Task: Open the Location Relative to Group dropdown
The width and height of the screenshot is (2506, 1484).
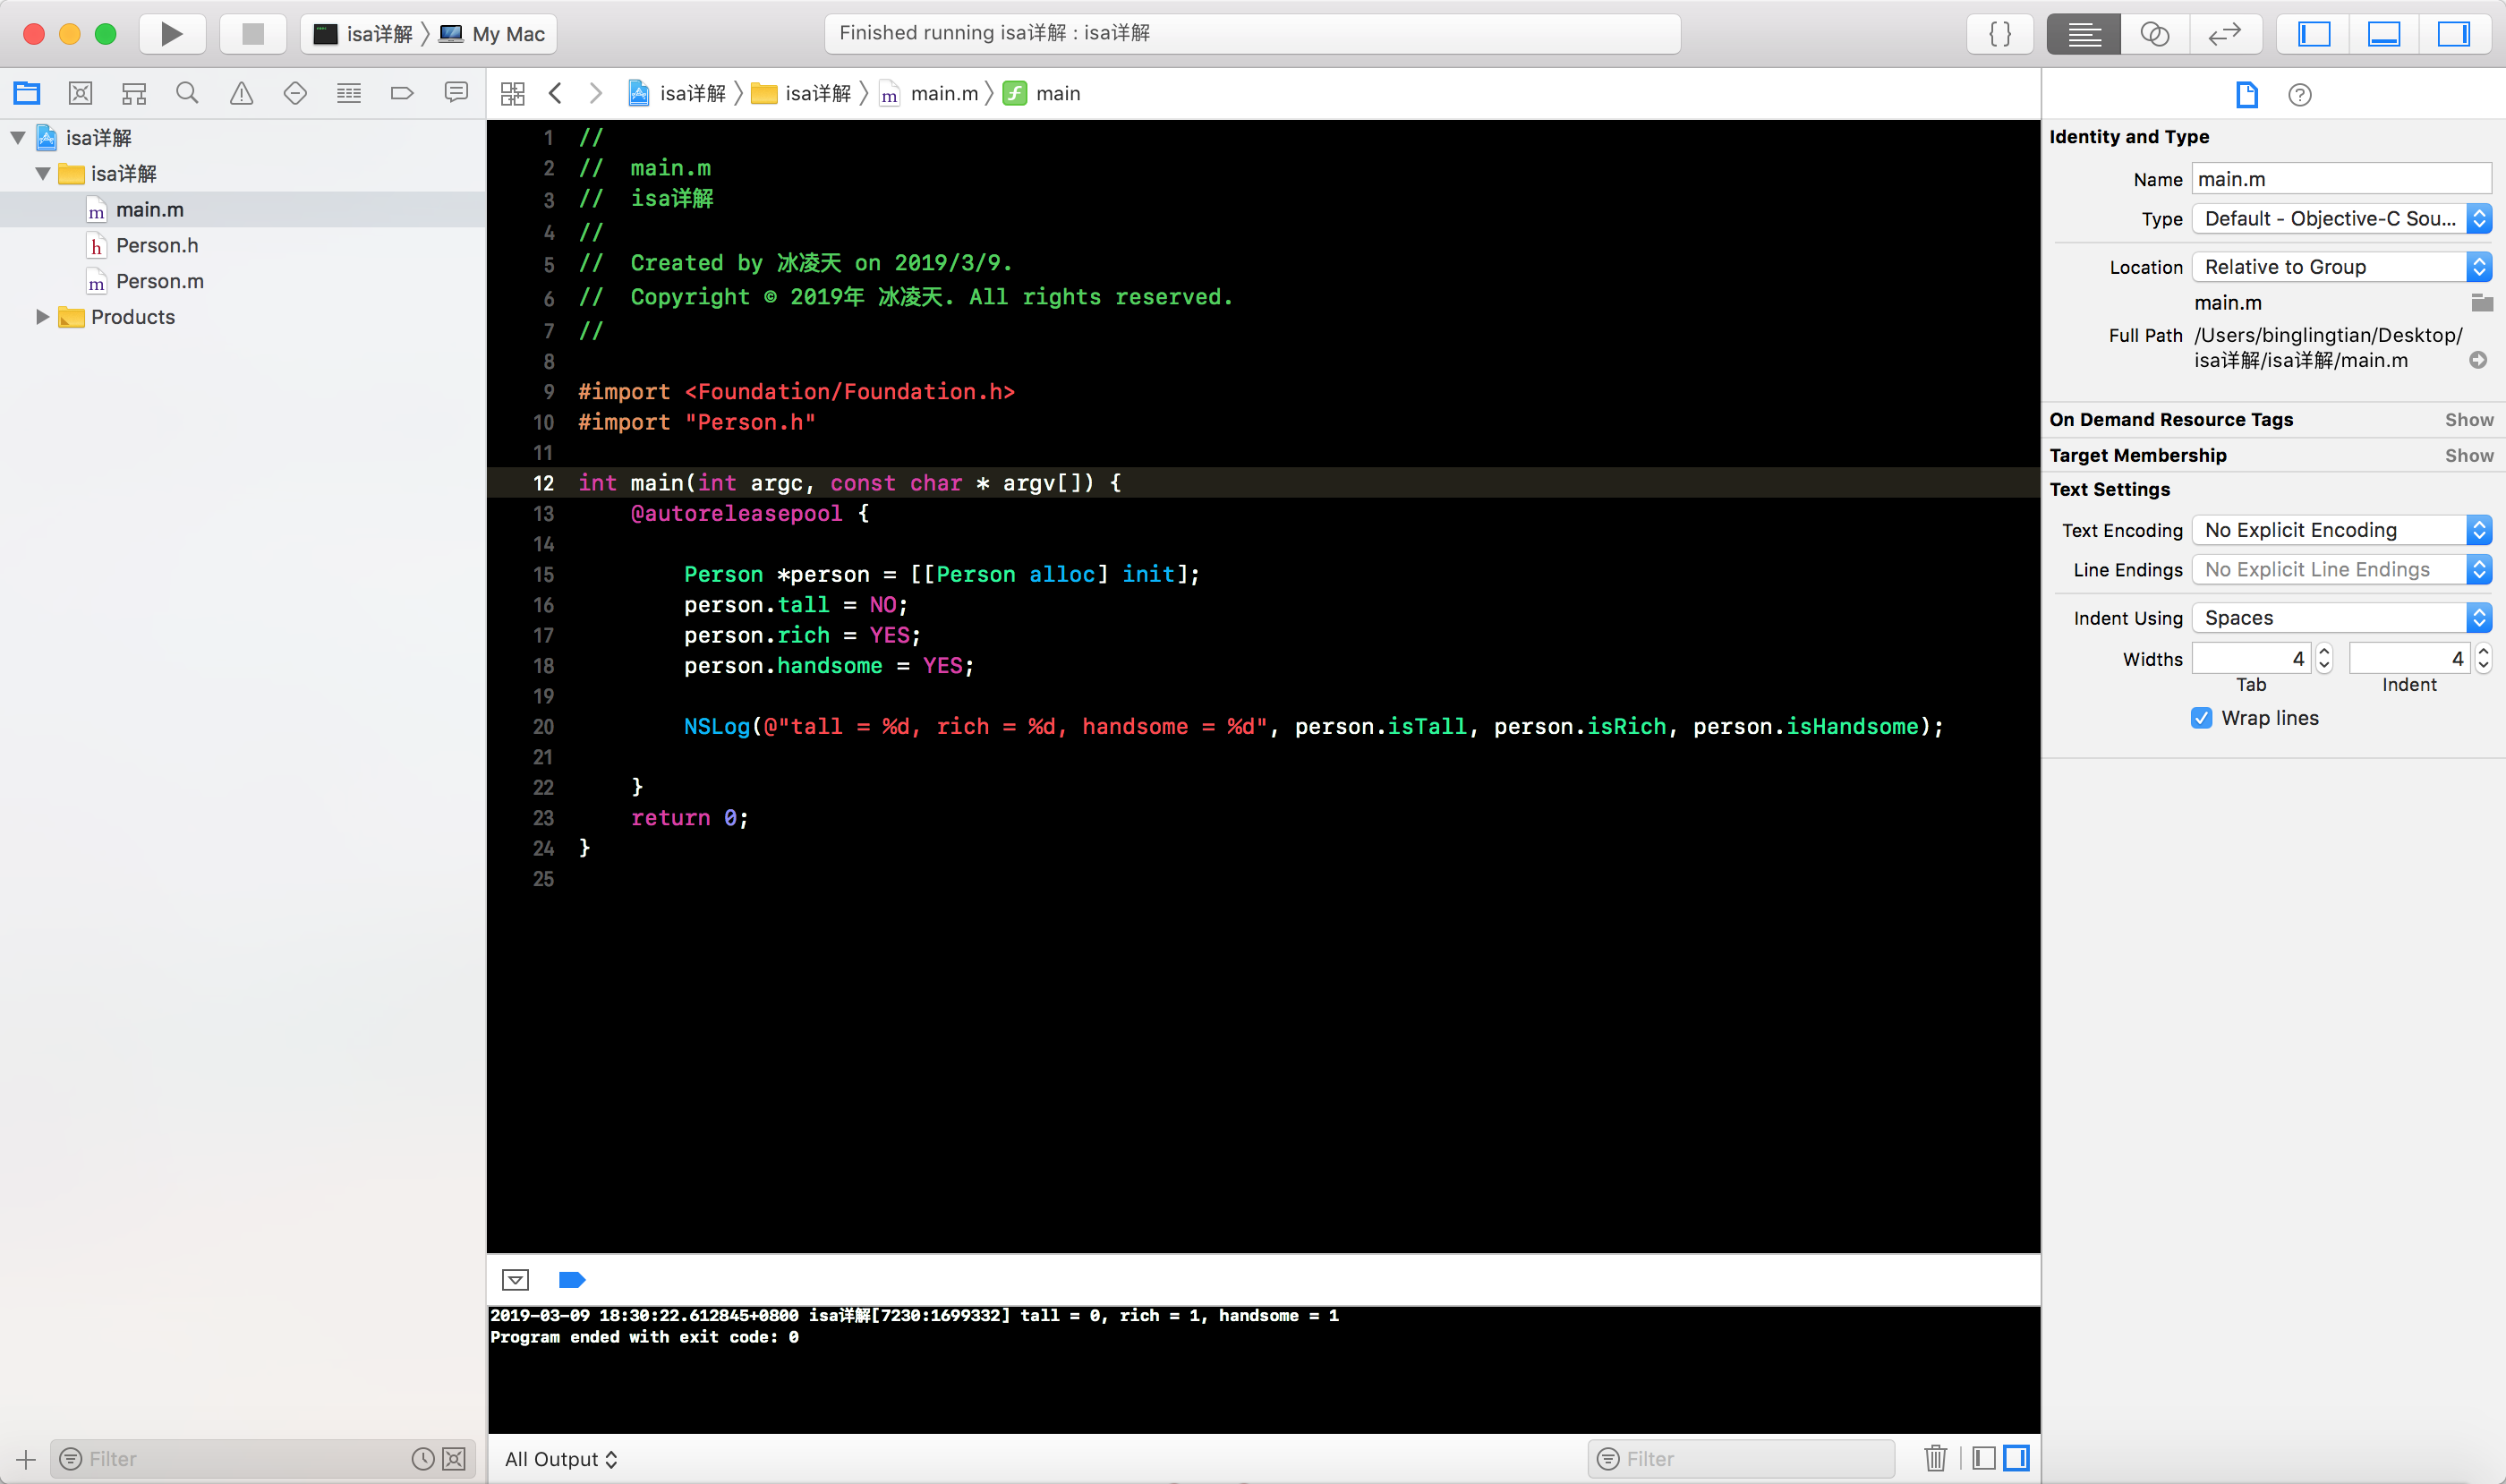Action: (x=2341, y=266)
